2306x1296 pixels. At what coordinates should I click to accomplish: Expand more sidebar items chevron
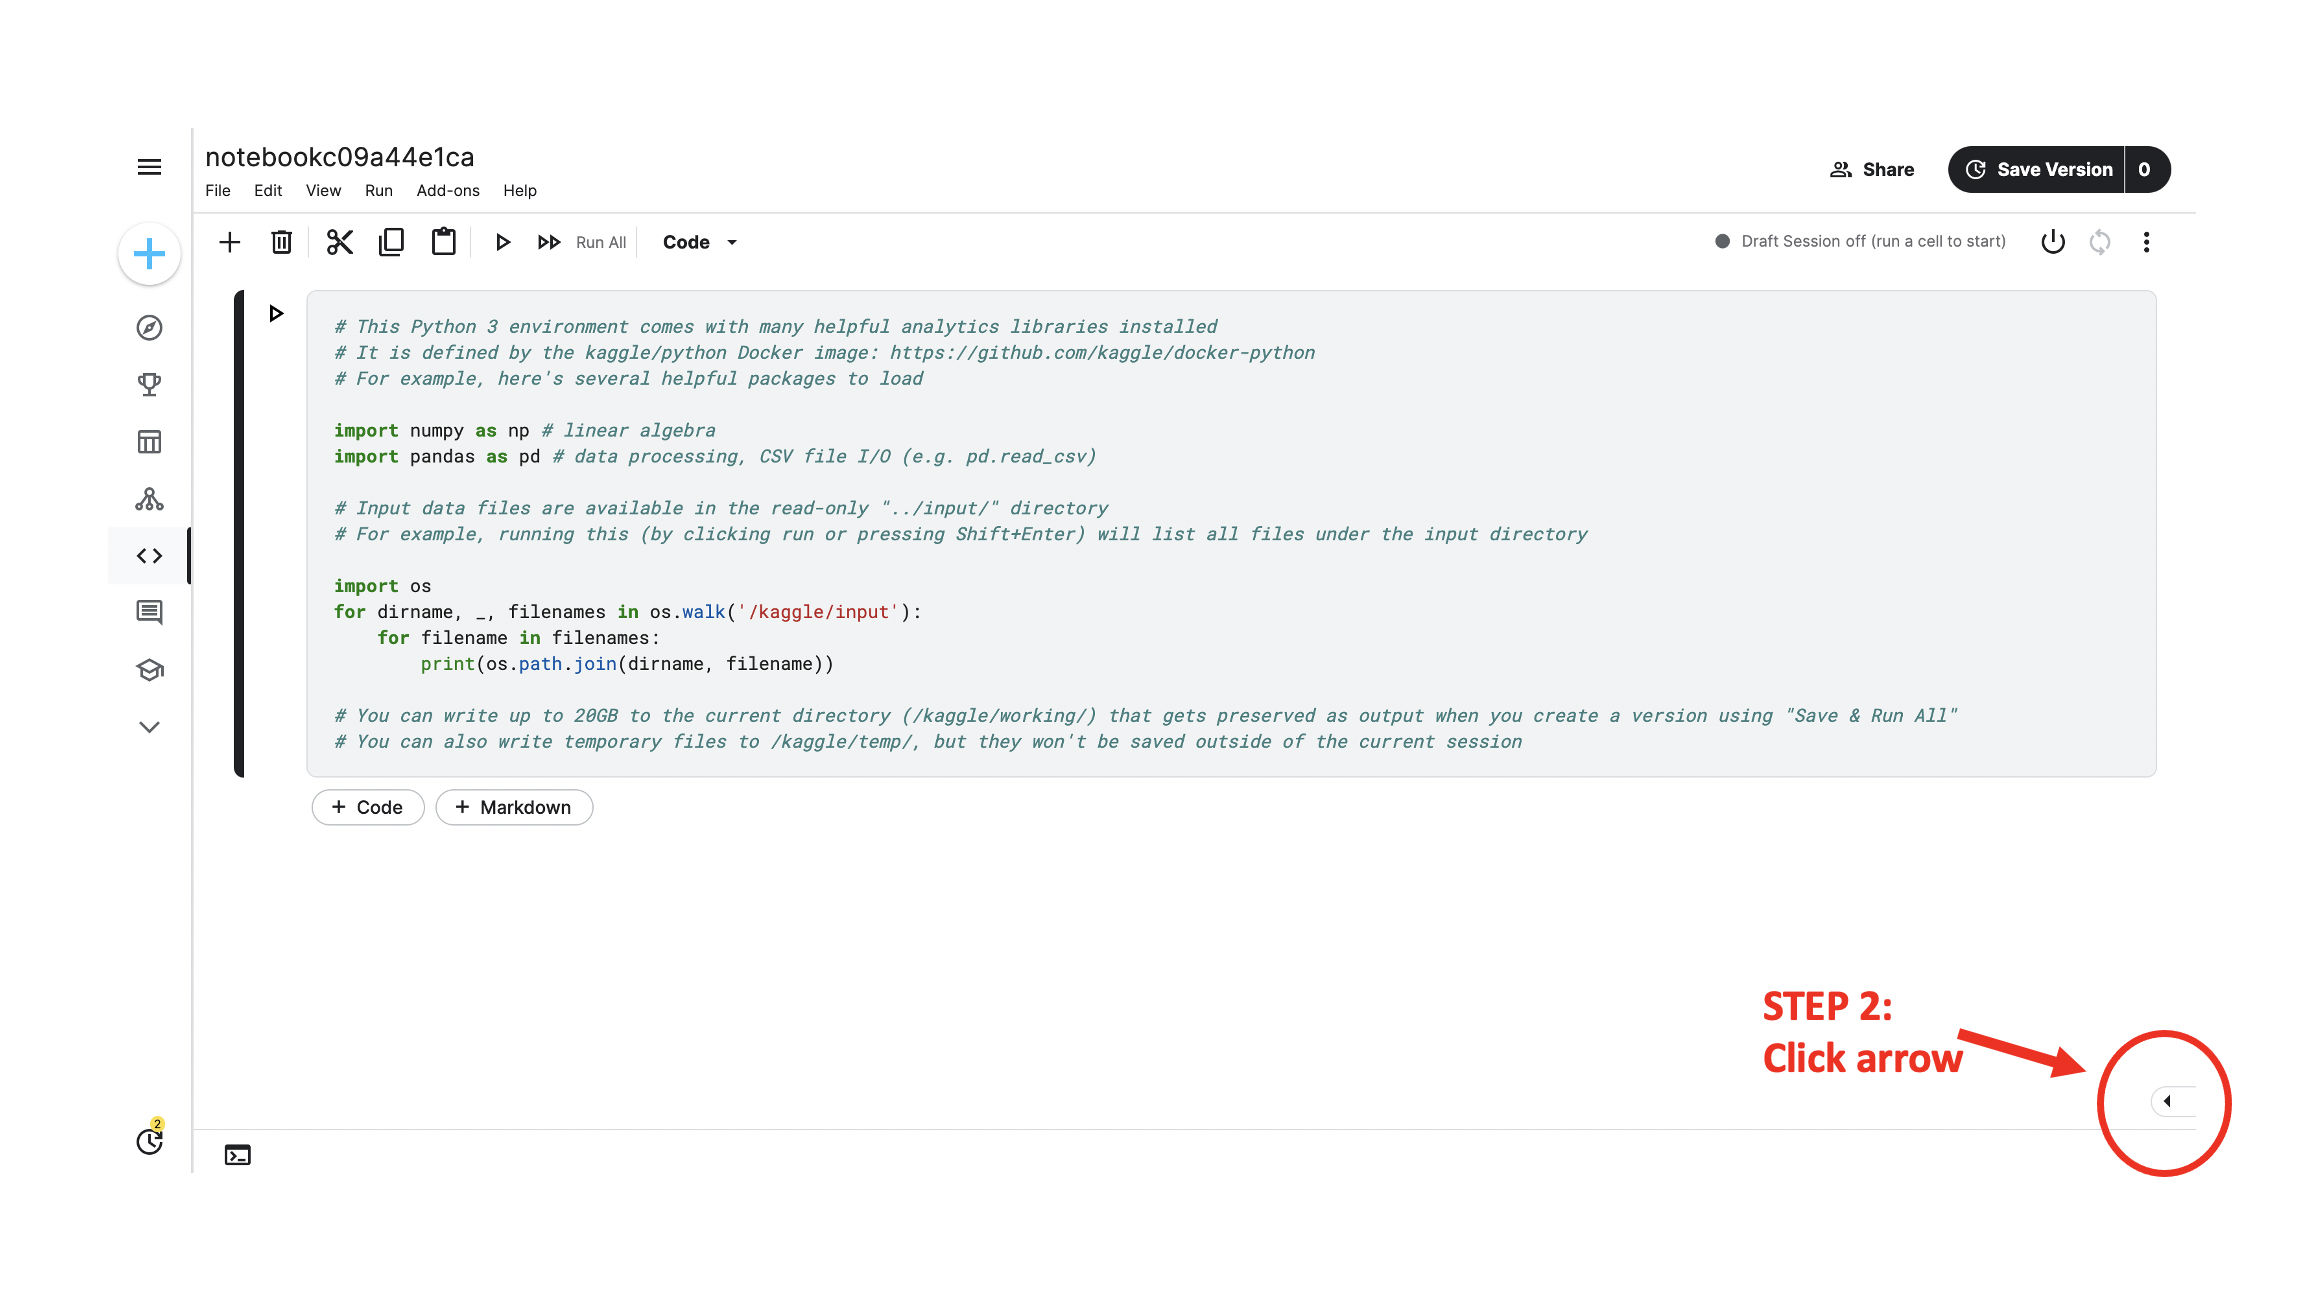(x=149, y=727)
